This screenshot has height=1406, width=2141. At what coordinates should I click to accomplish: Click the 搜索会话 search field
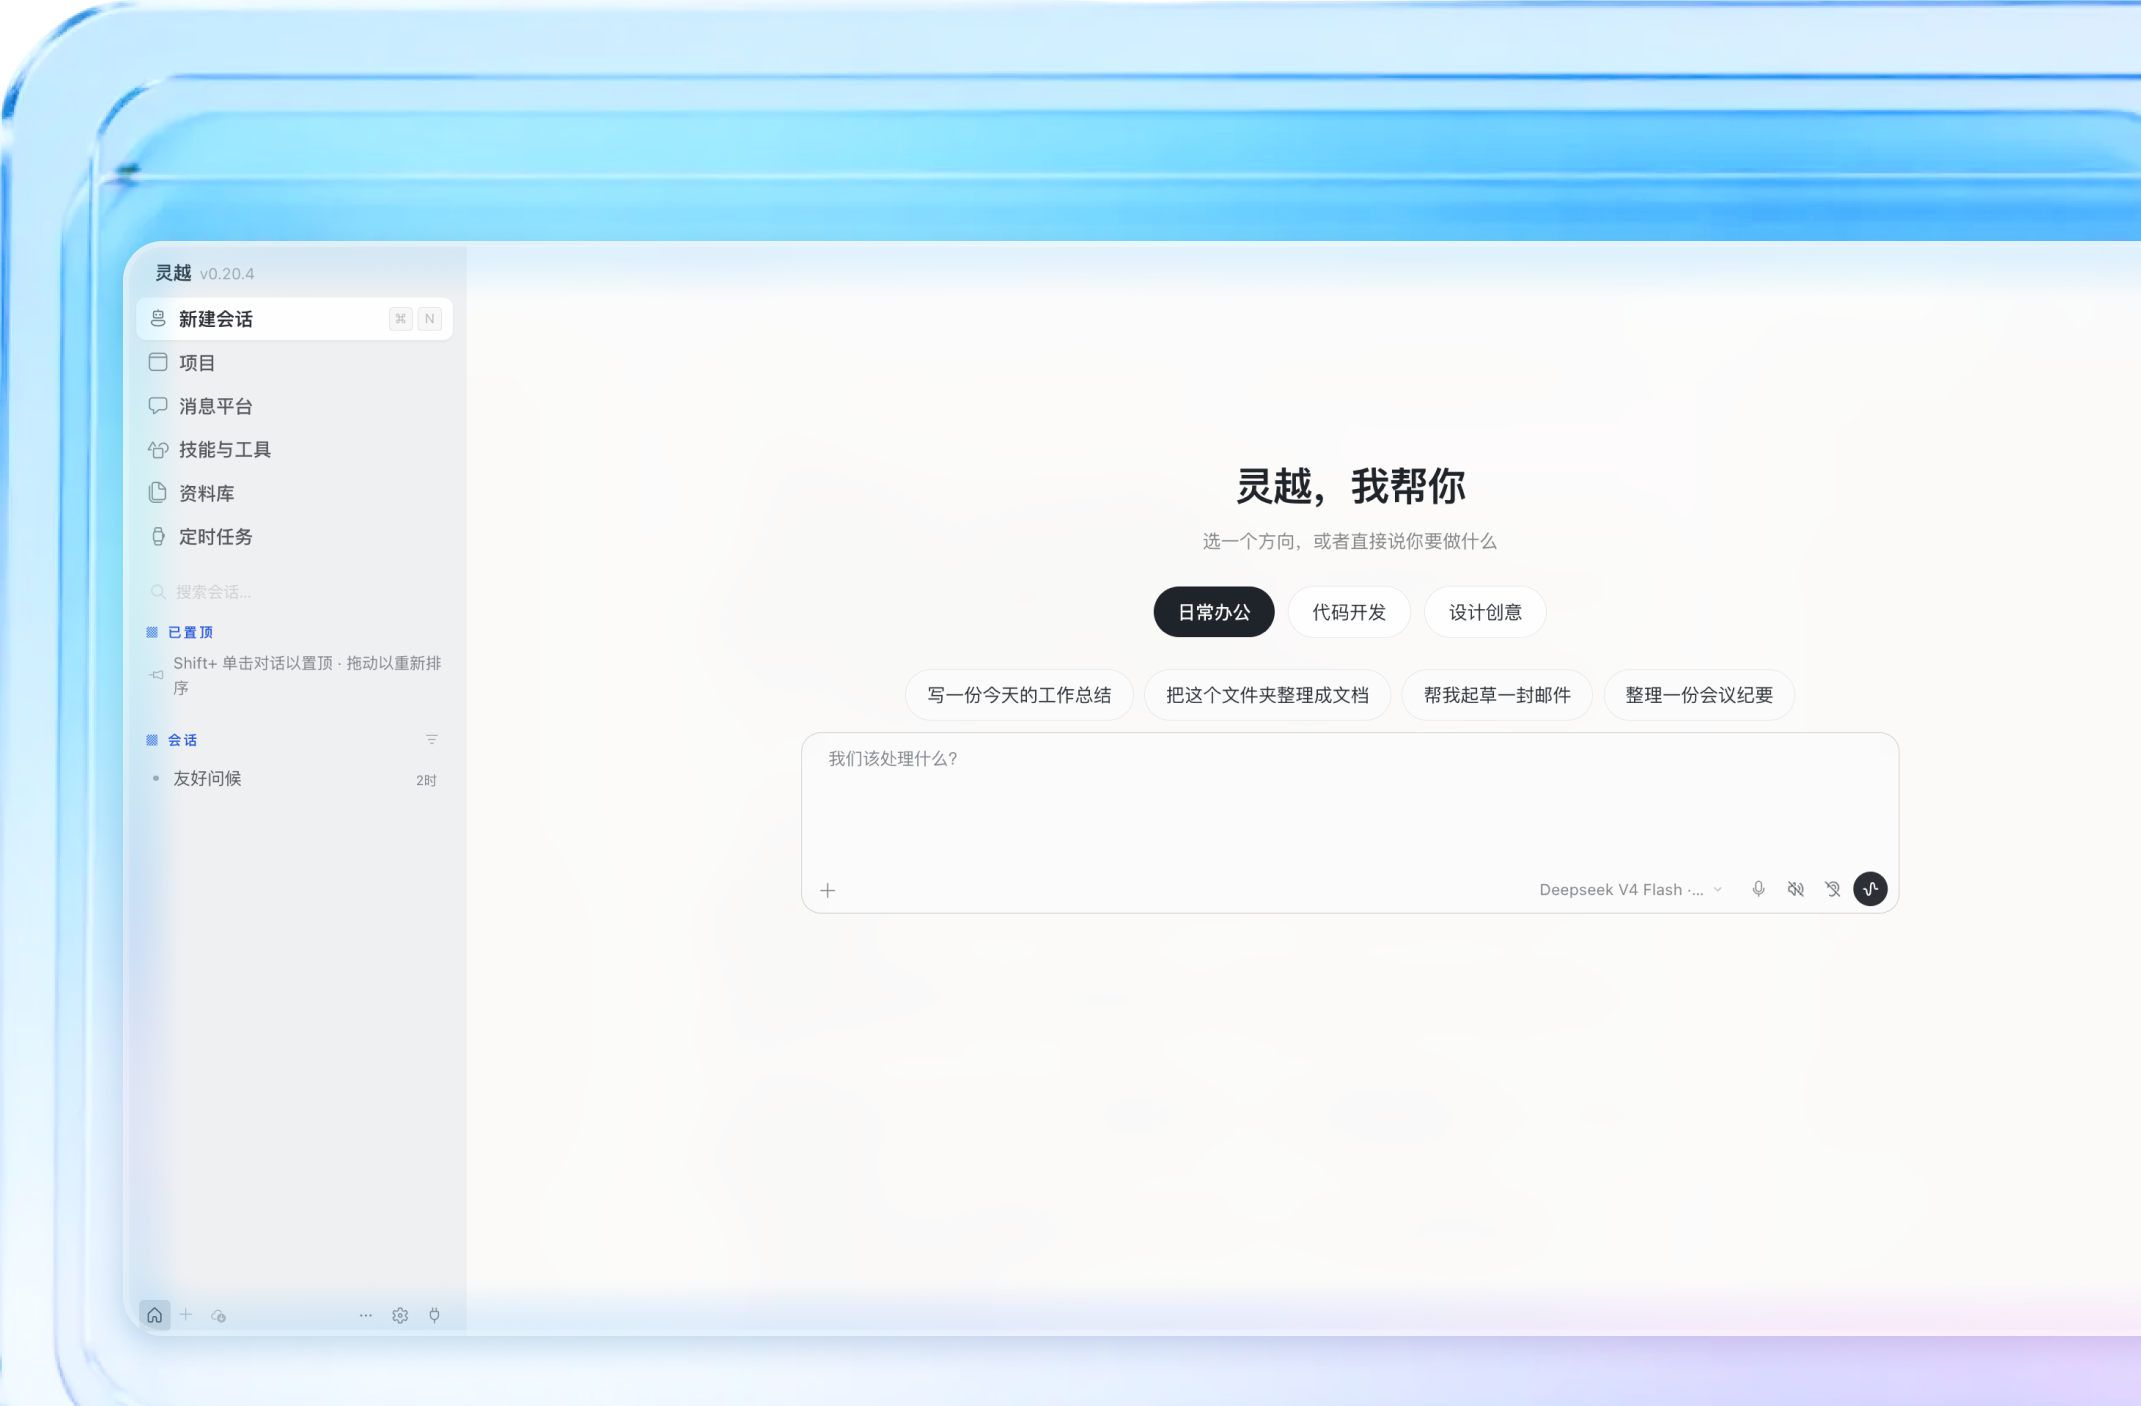point(294,592)
